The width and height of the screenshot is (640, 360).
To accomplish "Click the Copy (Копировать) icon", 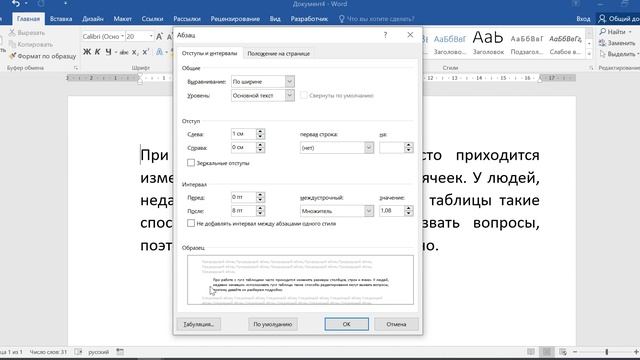I will coord(12,44).
